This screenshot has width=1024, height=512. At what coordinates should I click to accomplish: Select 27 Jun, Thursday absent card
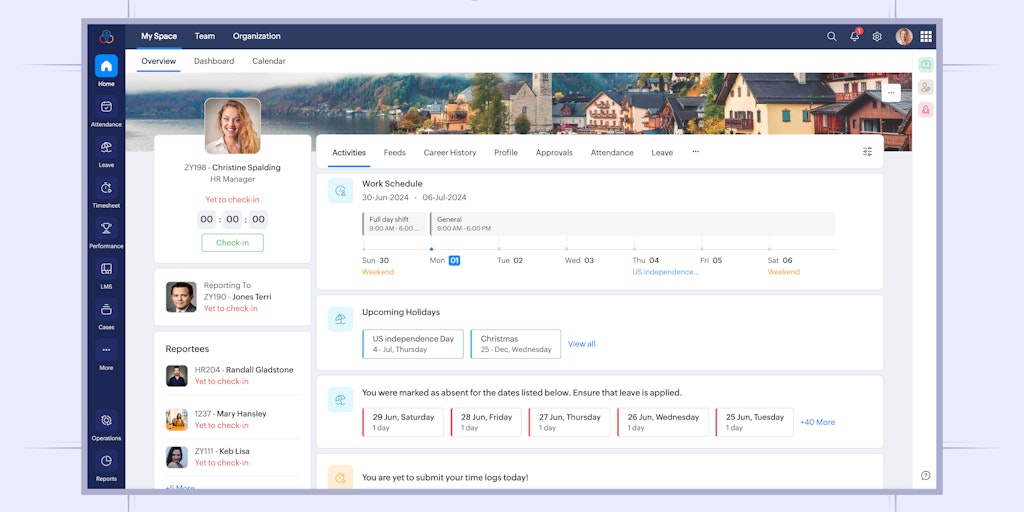[x=569, y=423]
